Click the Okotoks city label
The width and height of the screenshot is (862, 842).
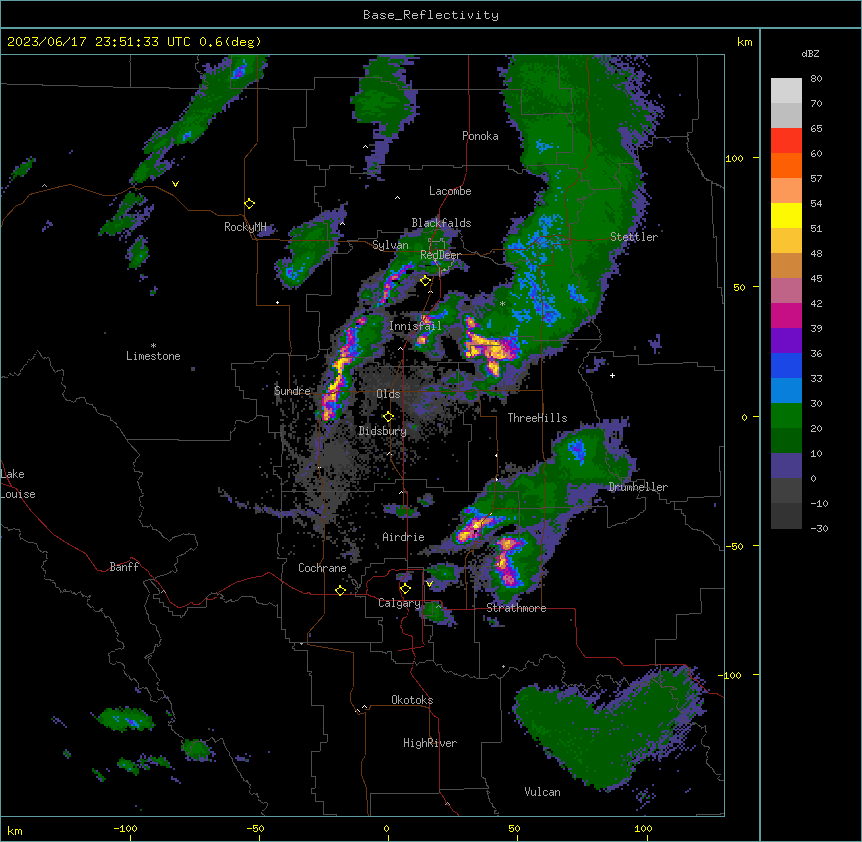pos(412,700)
